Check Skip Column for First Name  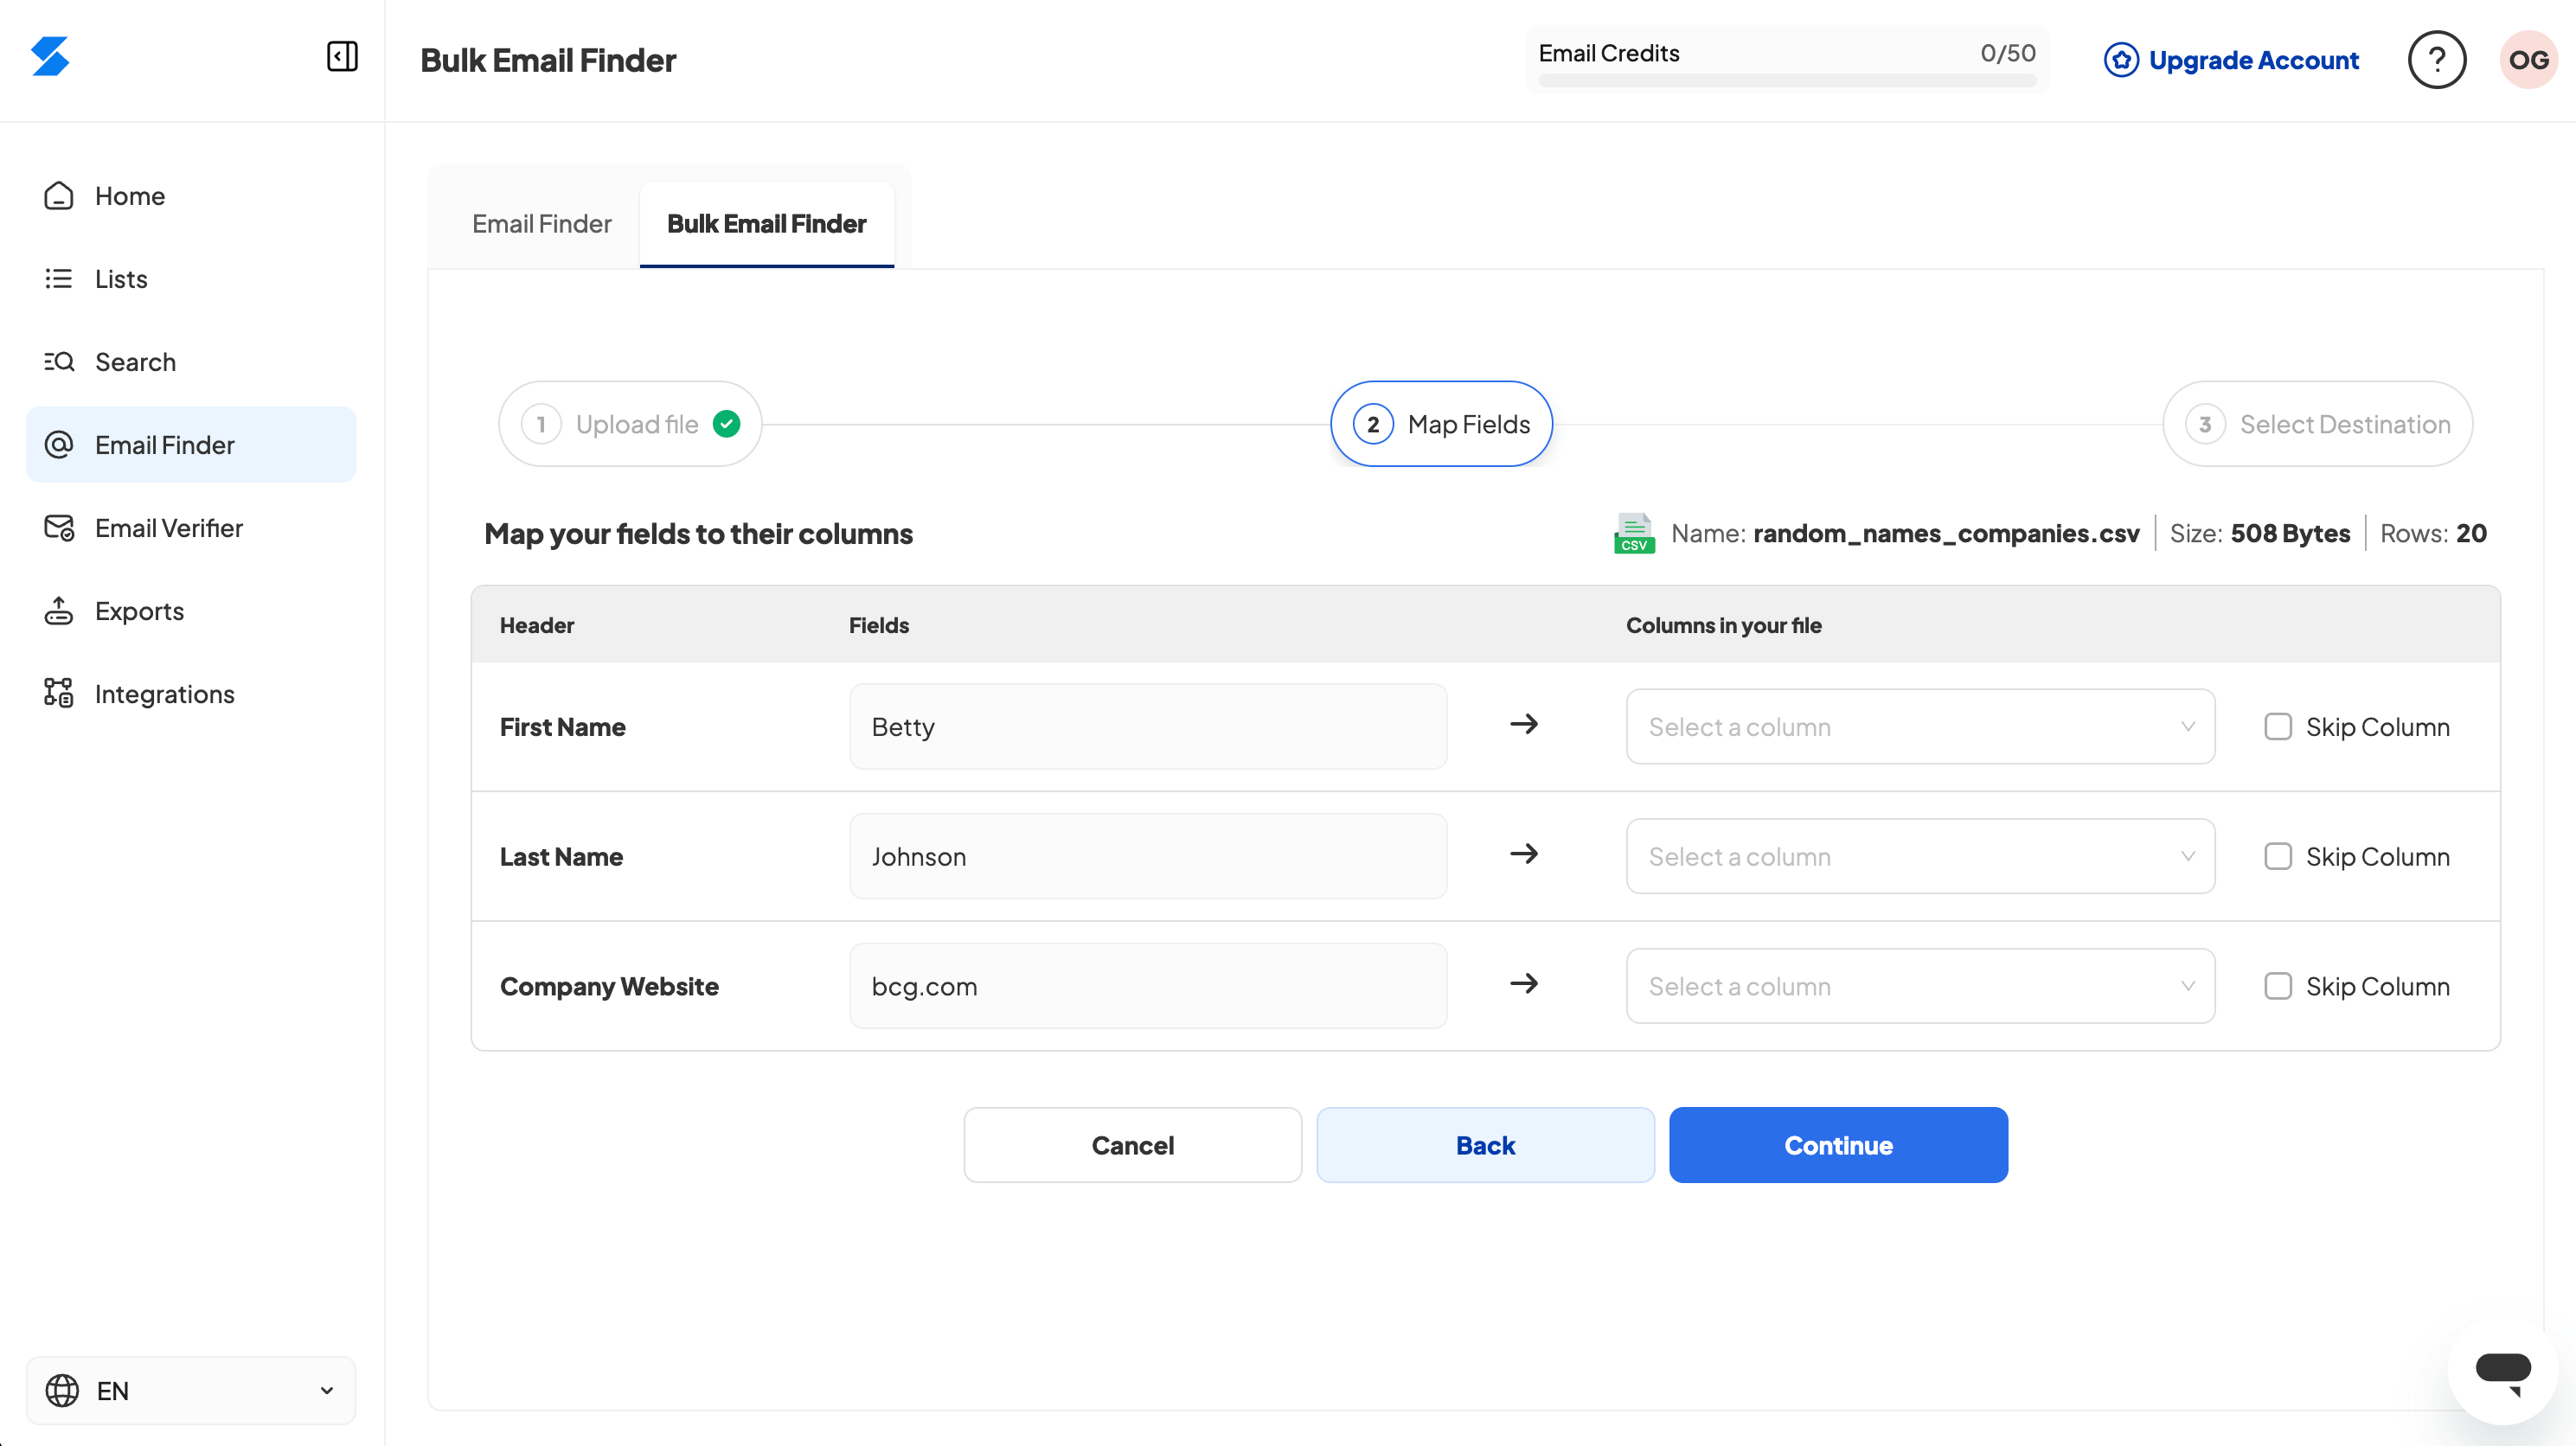pos(2277,727)
